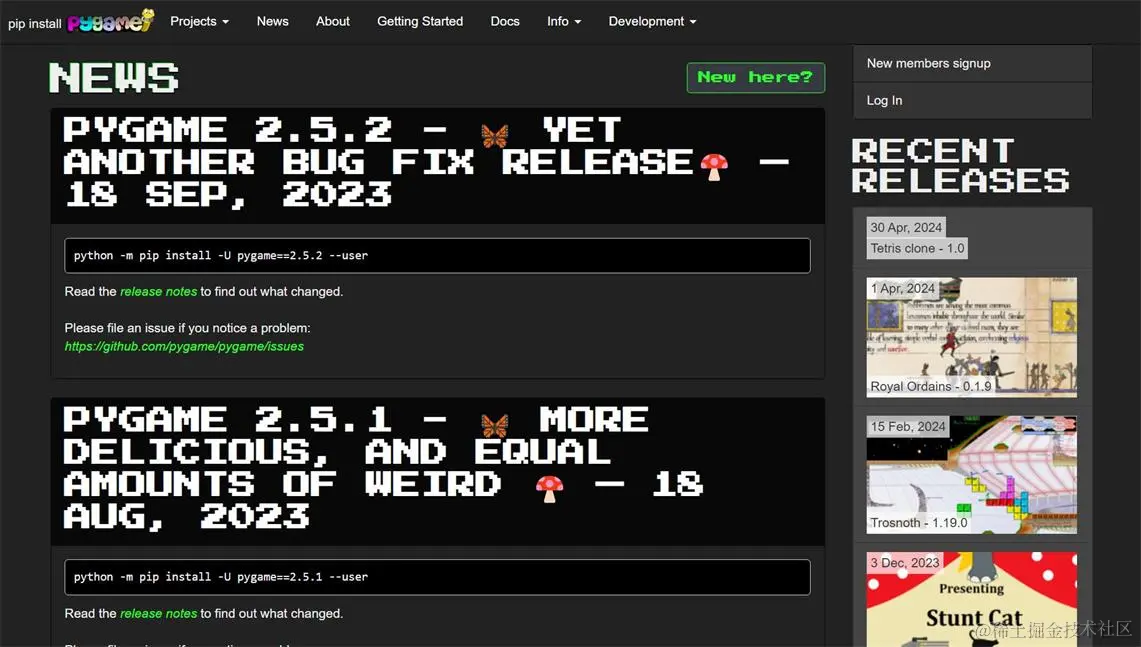Click the pygame logo in the navbar
Screen dimensions: 1141x647
click(111, 21)
